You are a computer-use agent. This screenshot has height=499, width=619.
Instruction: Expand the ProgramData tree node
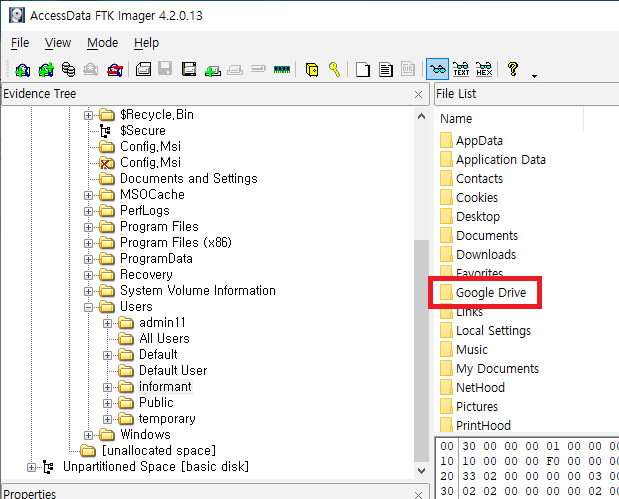[x=88, y=259]
